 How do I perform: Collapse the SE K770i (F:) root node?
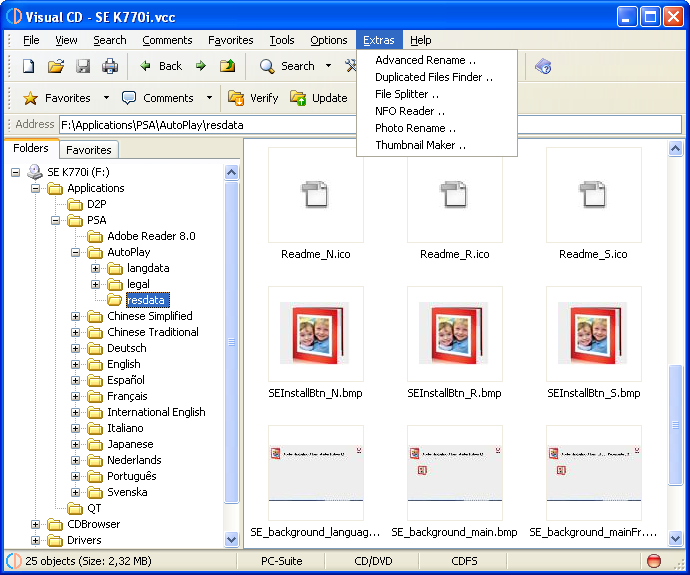coord(16,172)
